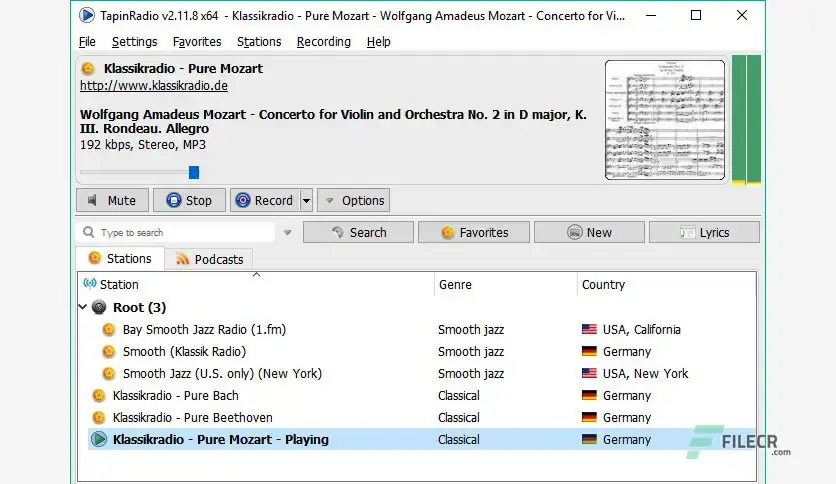Switch to the Podcasts tab
The width and height of the screenshot is (836, 484).
pyautogui.click(x=209, y=260)
